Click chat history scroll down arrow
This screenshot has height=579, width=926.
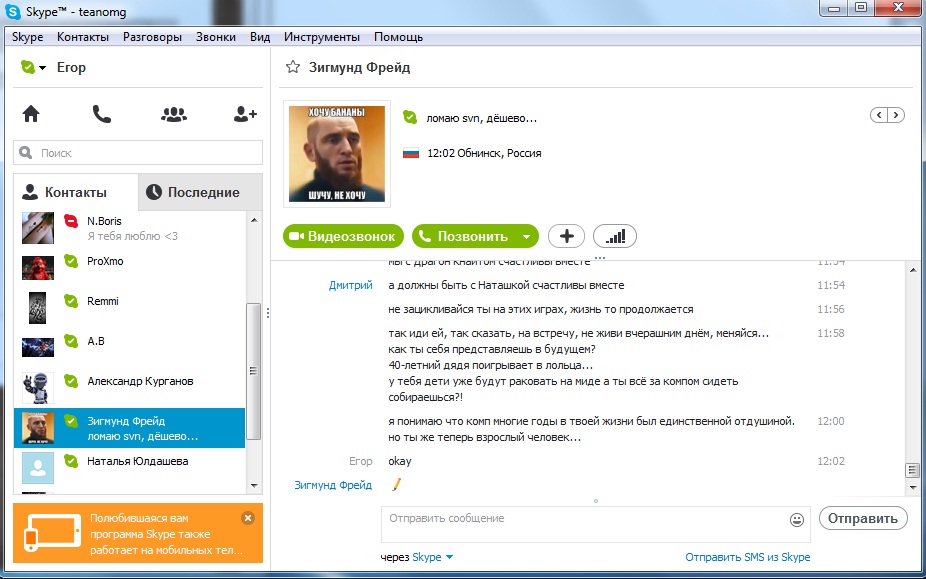point(913,487)
